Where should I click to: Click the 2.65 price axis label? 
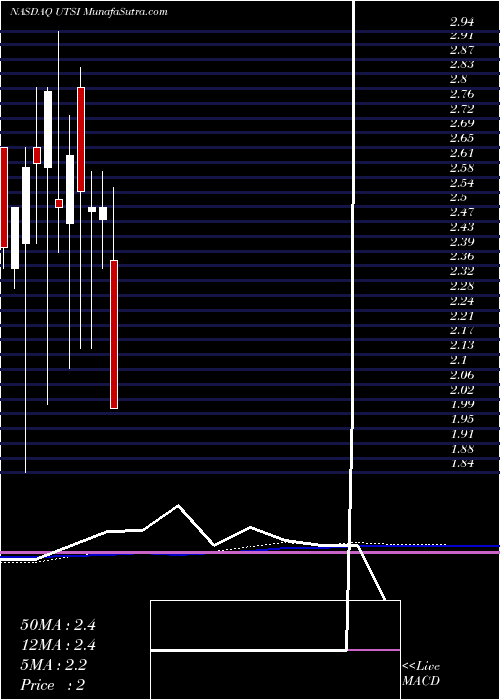[x=462, y=138]
